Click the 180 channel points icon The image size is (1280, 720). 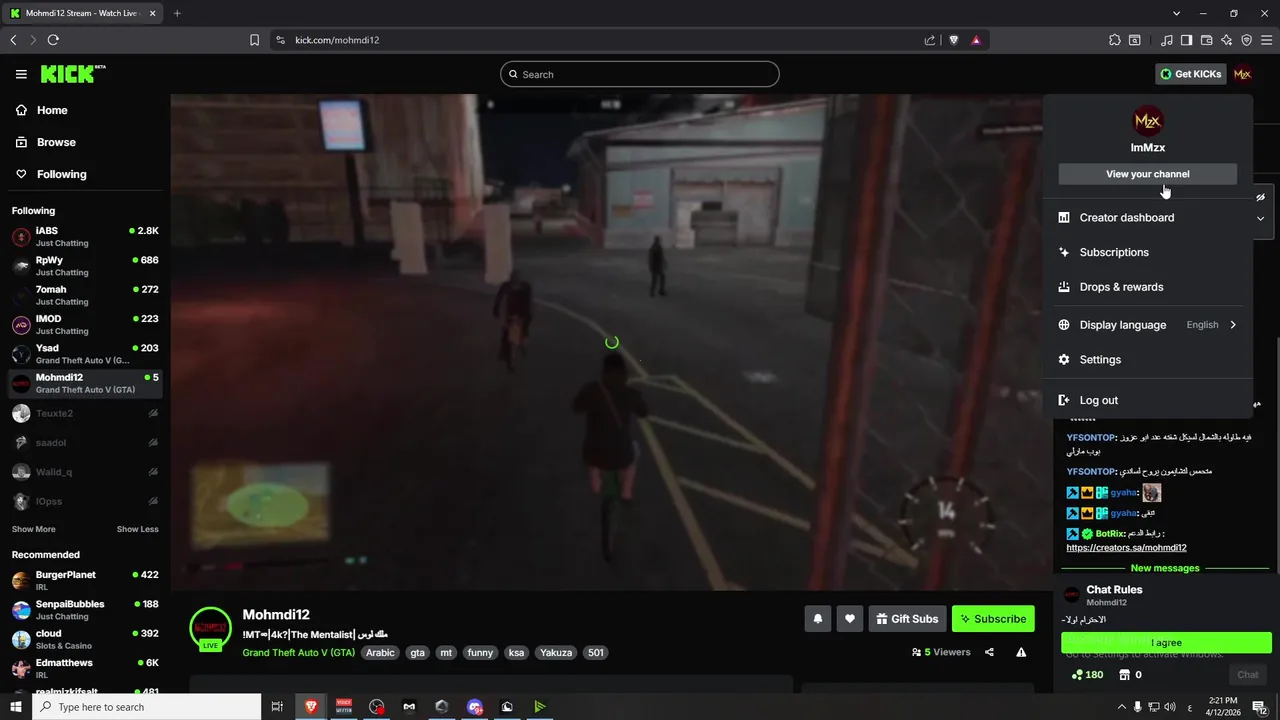tap(1076, 675)
